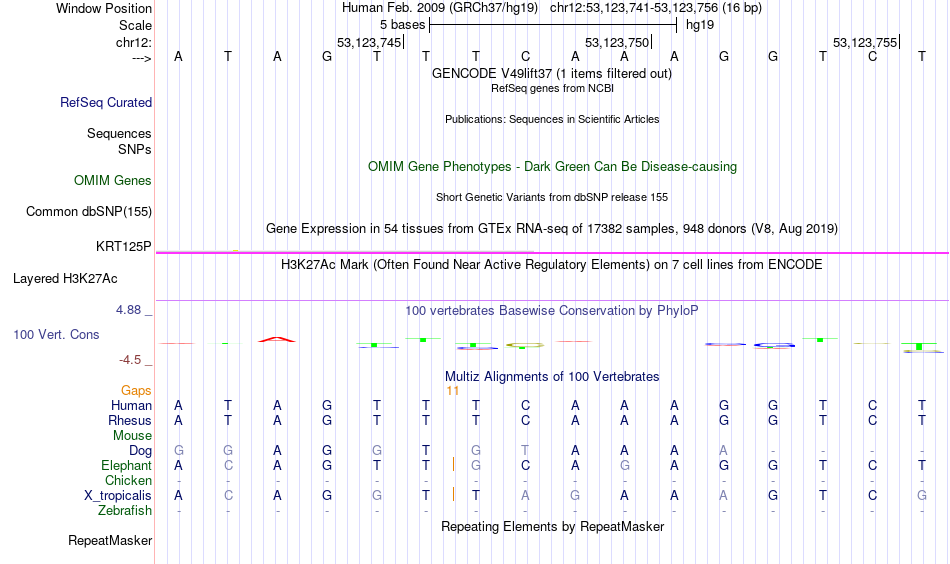The height and width of the screenshot is (564, 950).
Task: Click orange insertion bar in Elephant row
Action: coord(453,465)
